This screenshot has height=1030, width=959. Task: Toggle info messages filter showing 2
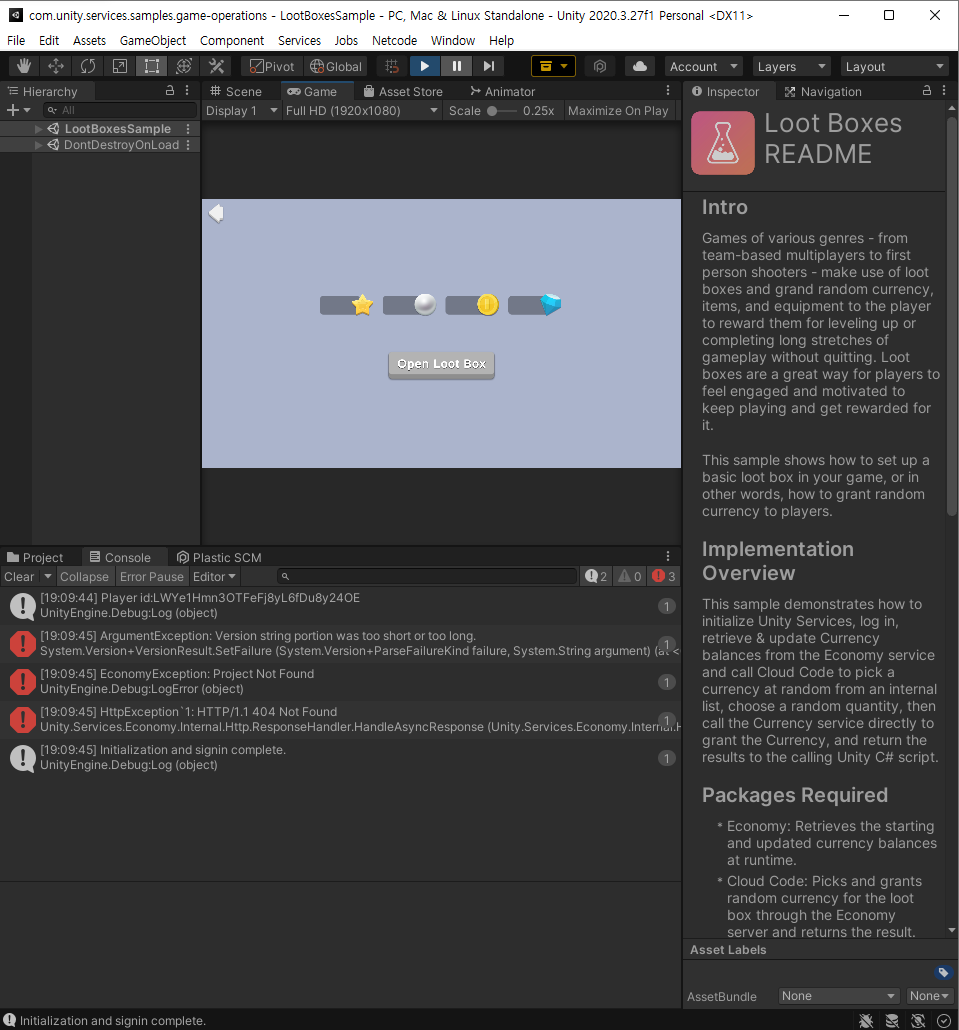click(x=596, y=576)
